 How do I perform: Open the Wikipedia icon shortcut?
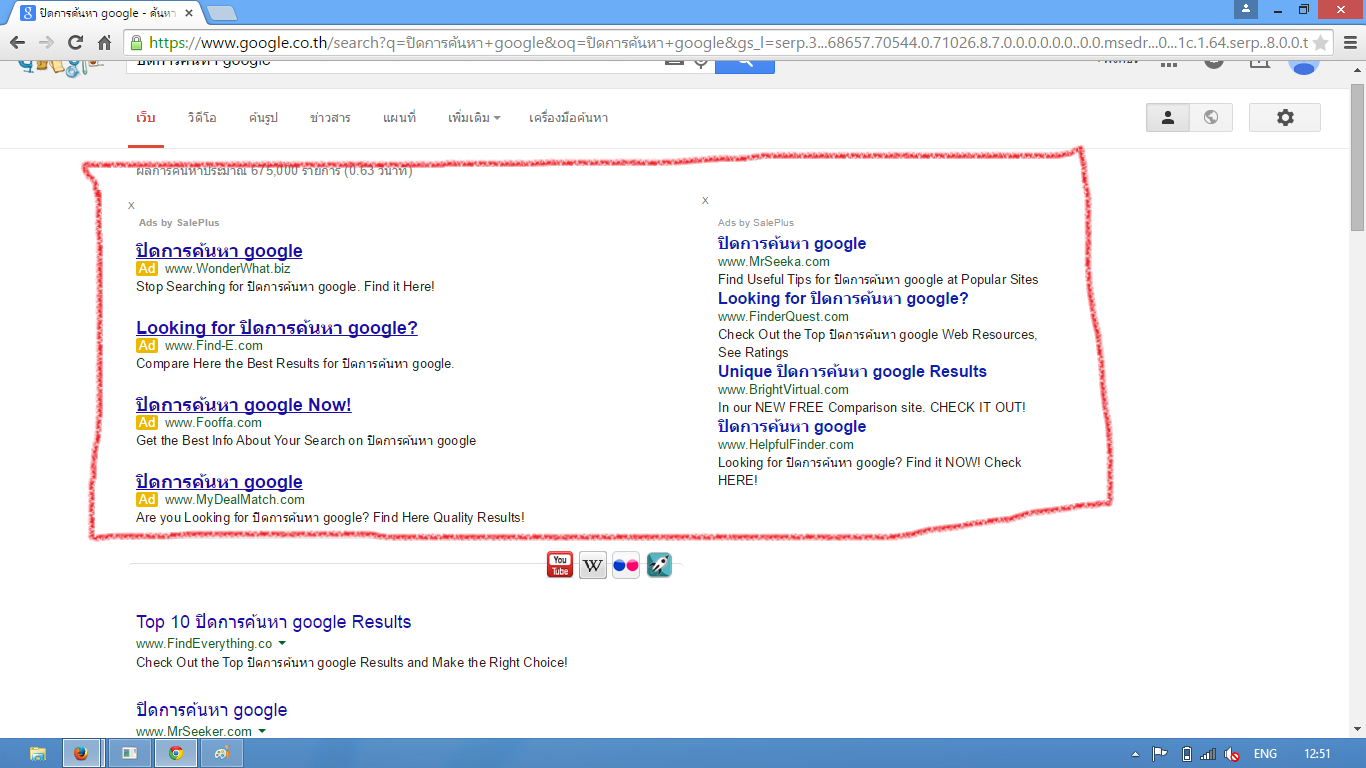tap(593, 565)
